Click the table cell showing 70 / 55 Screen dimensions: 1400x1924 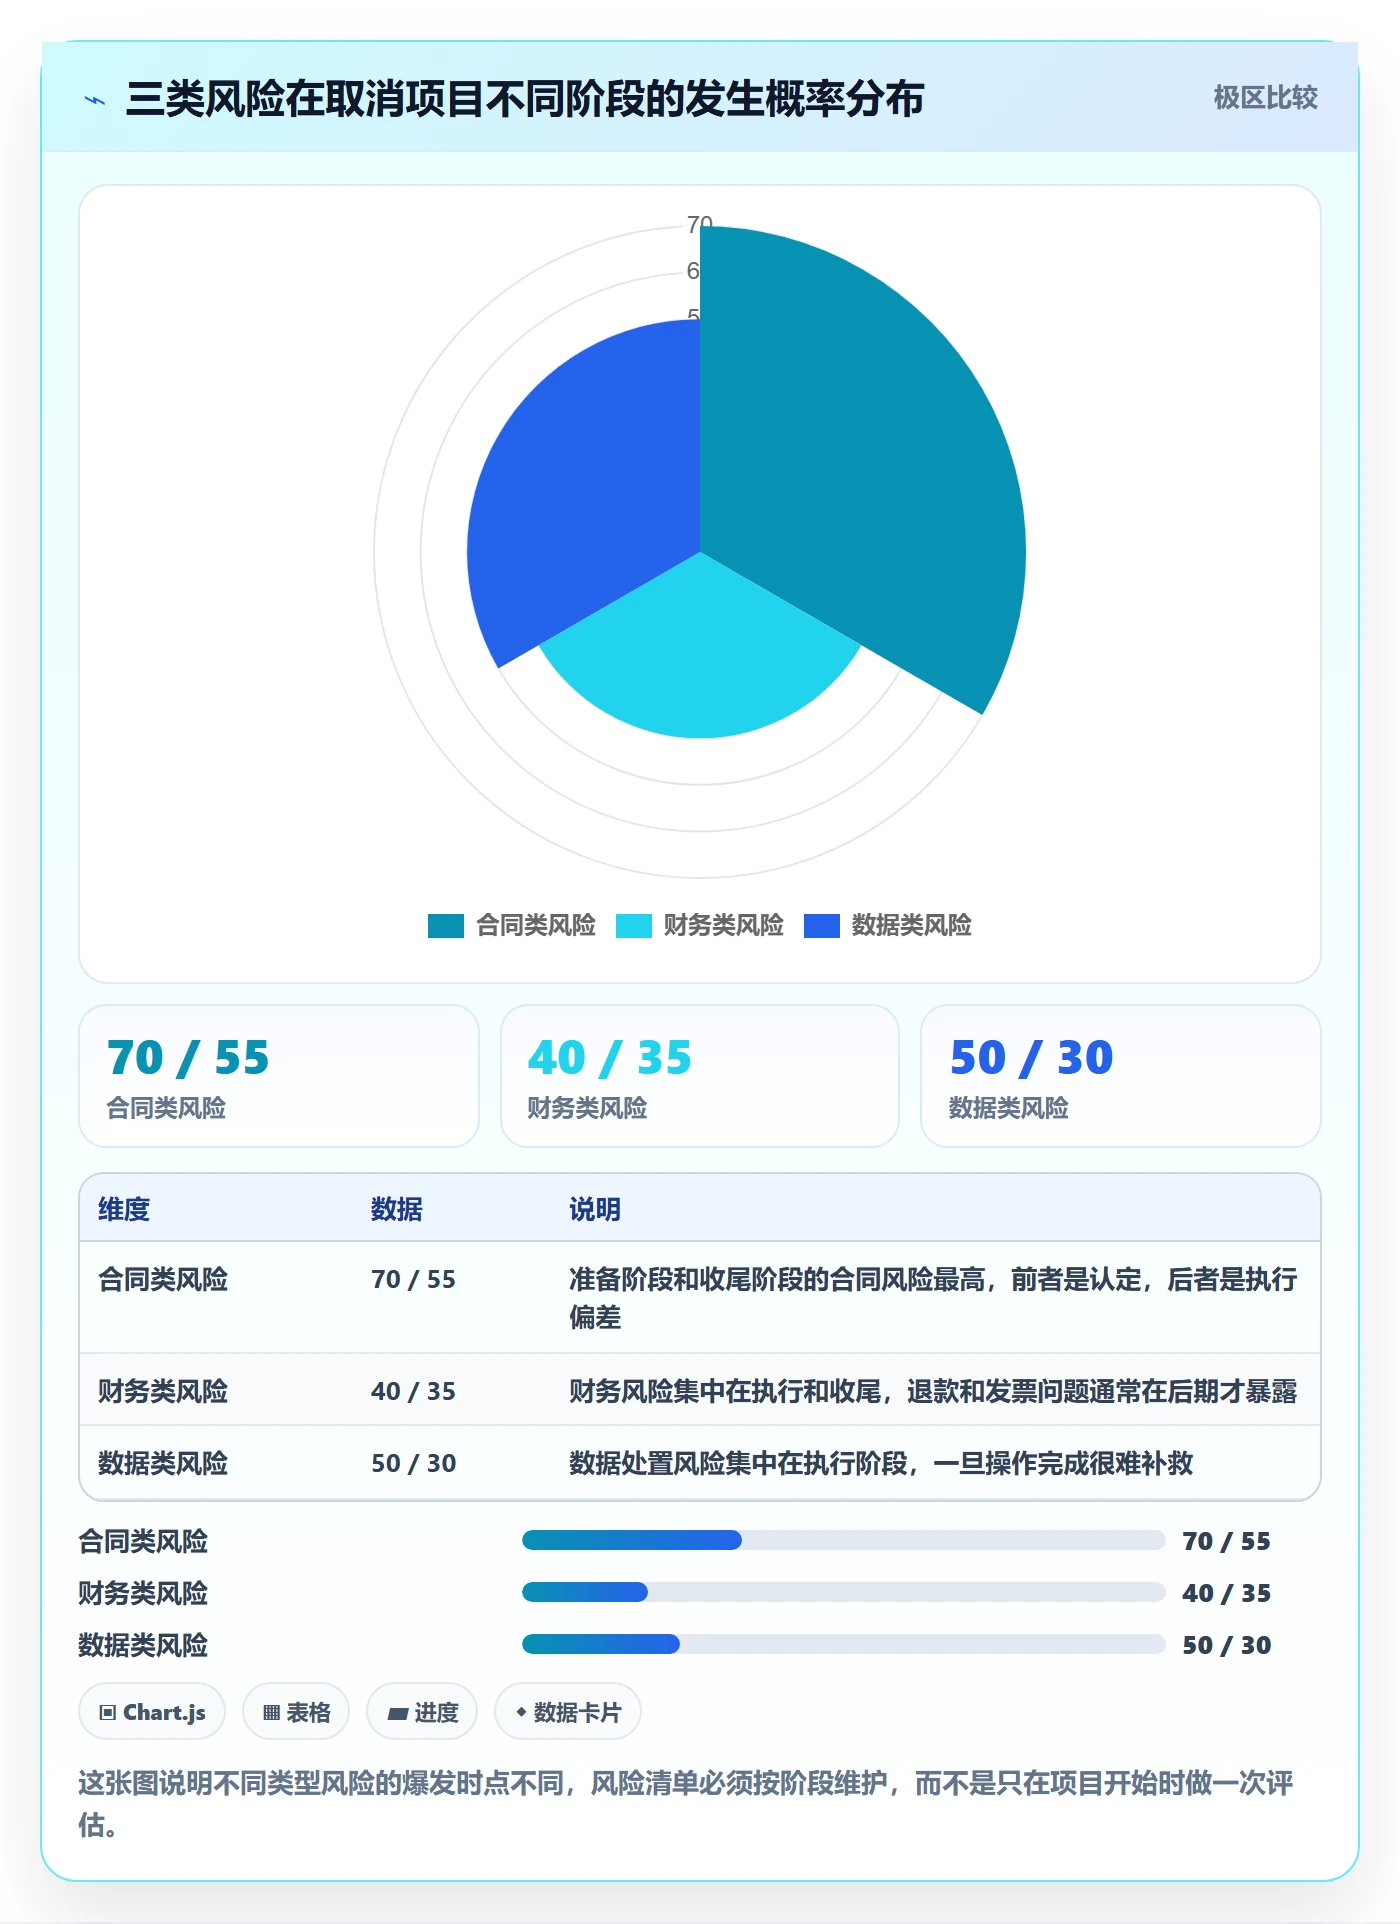pyautogui.click(x=413, y=1279)
